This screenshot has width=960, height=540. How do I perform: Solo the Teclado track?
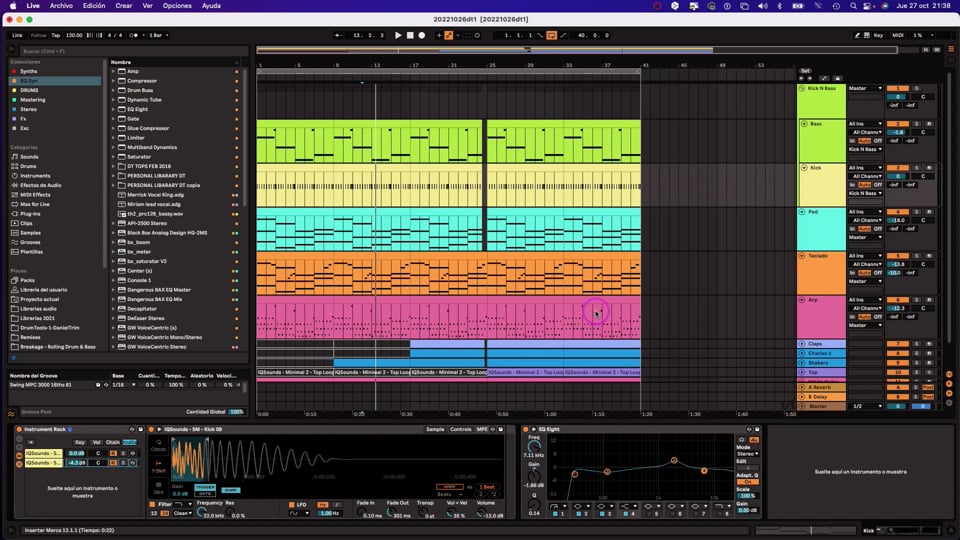[917, 256]
